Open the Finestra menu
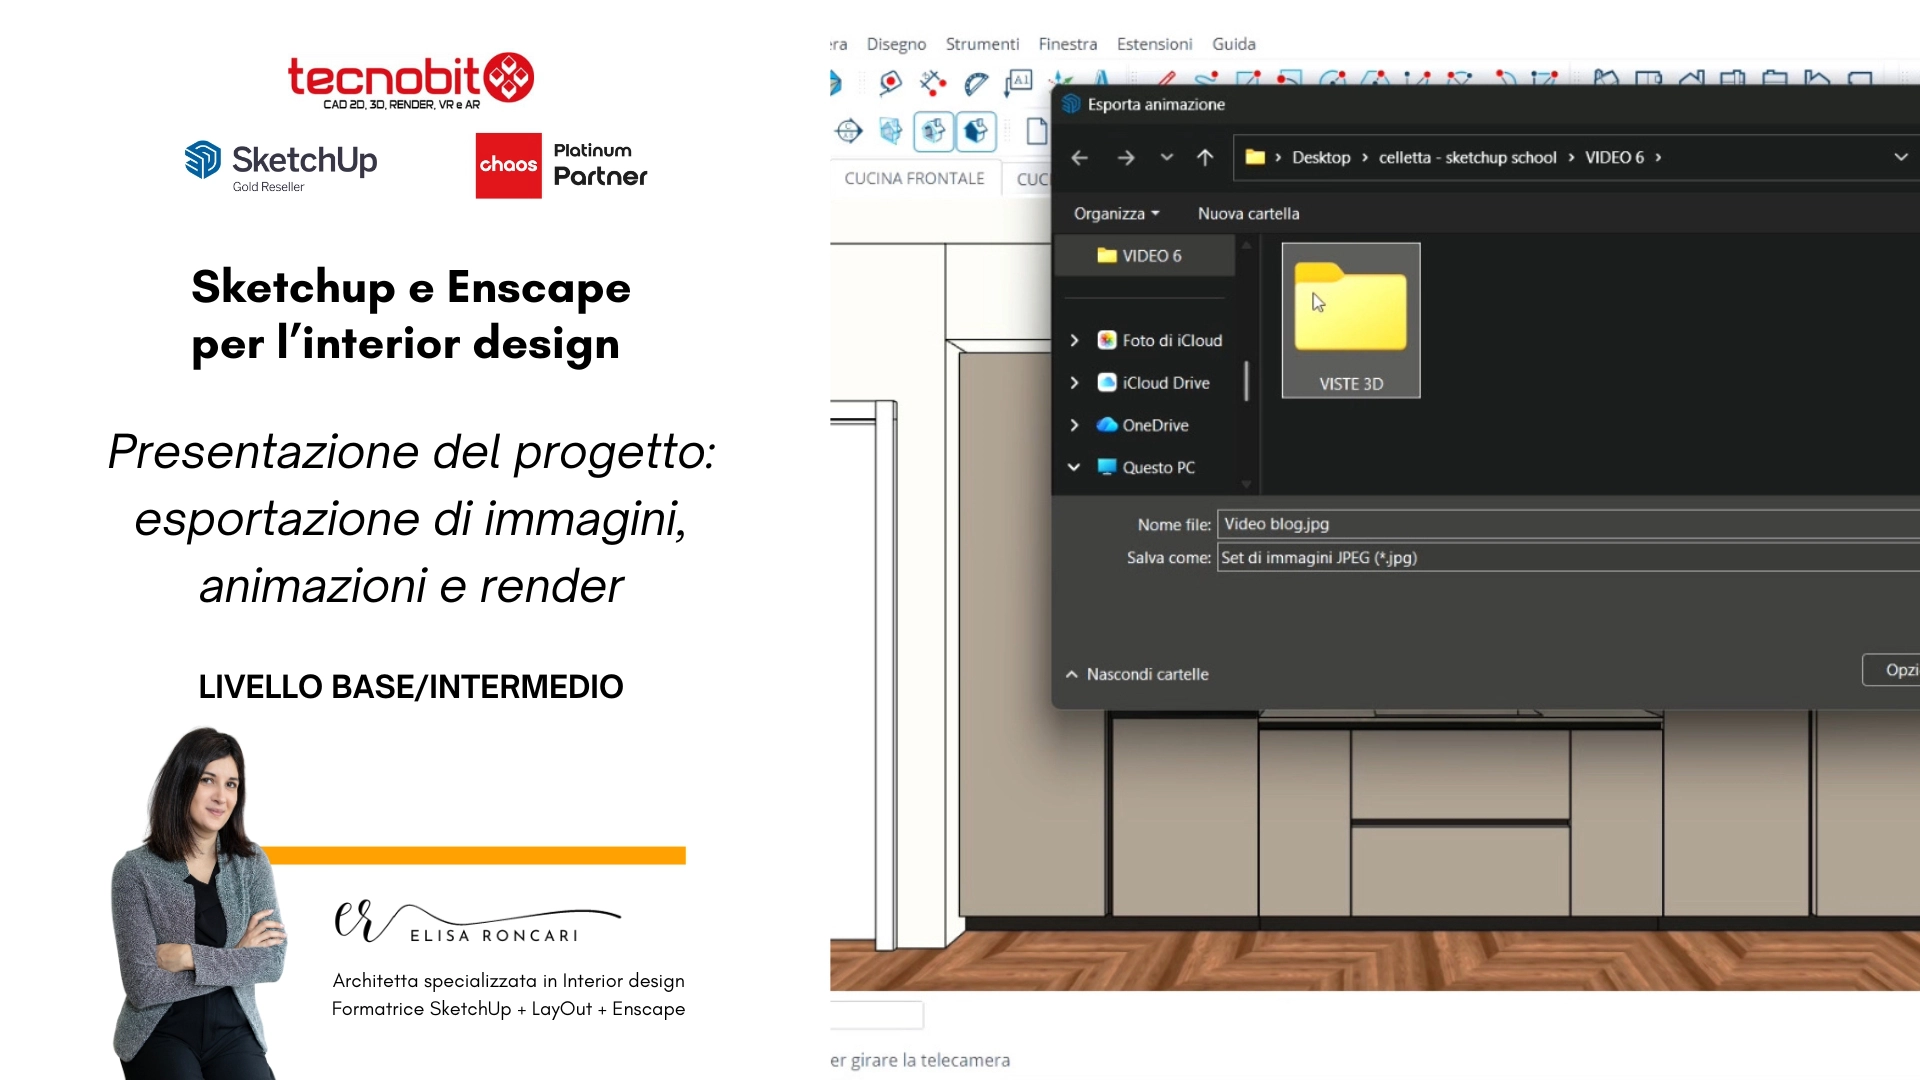This screenshot has width=1920, height=1080. pyautogui.click(x=1067, y=44)
